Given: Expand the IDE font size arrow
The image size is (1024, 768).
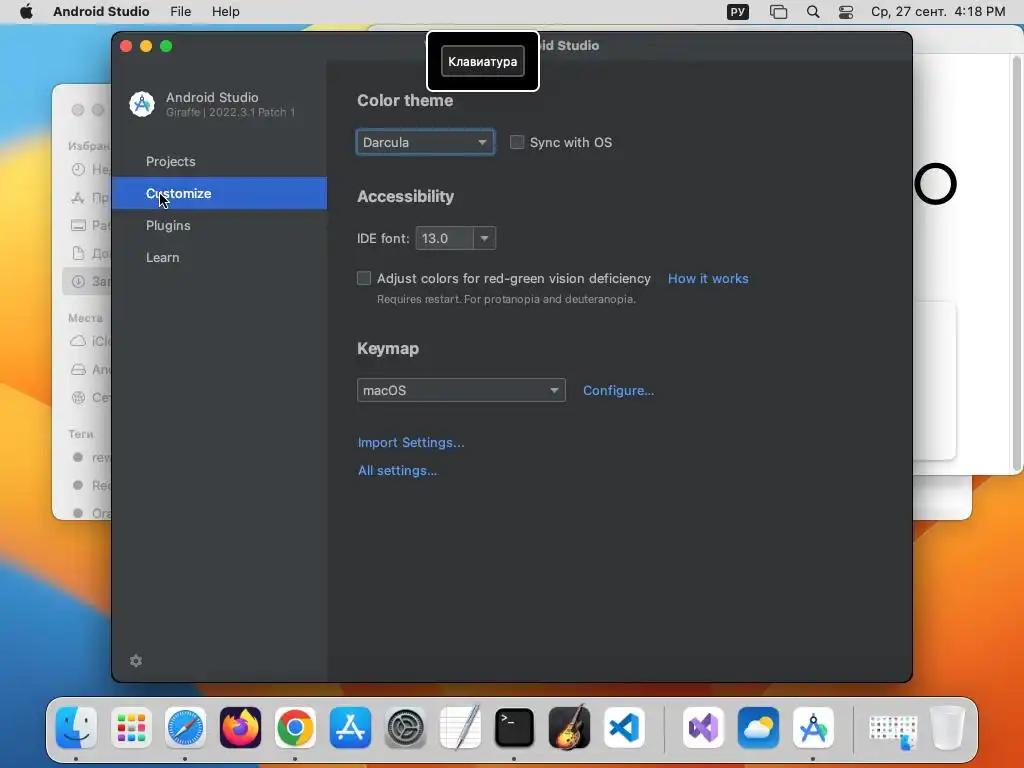Looking at the screenshot, I should click(x=484, y=238).
